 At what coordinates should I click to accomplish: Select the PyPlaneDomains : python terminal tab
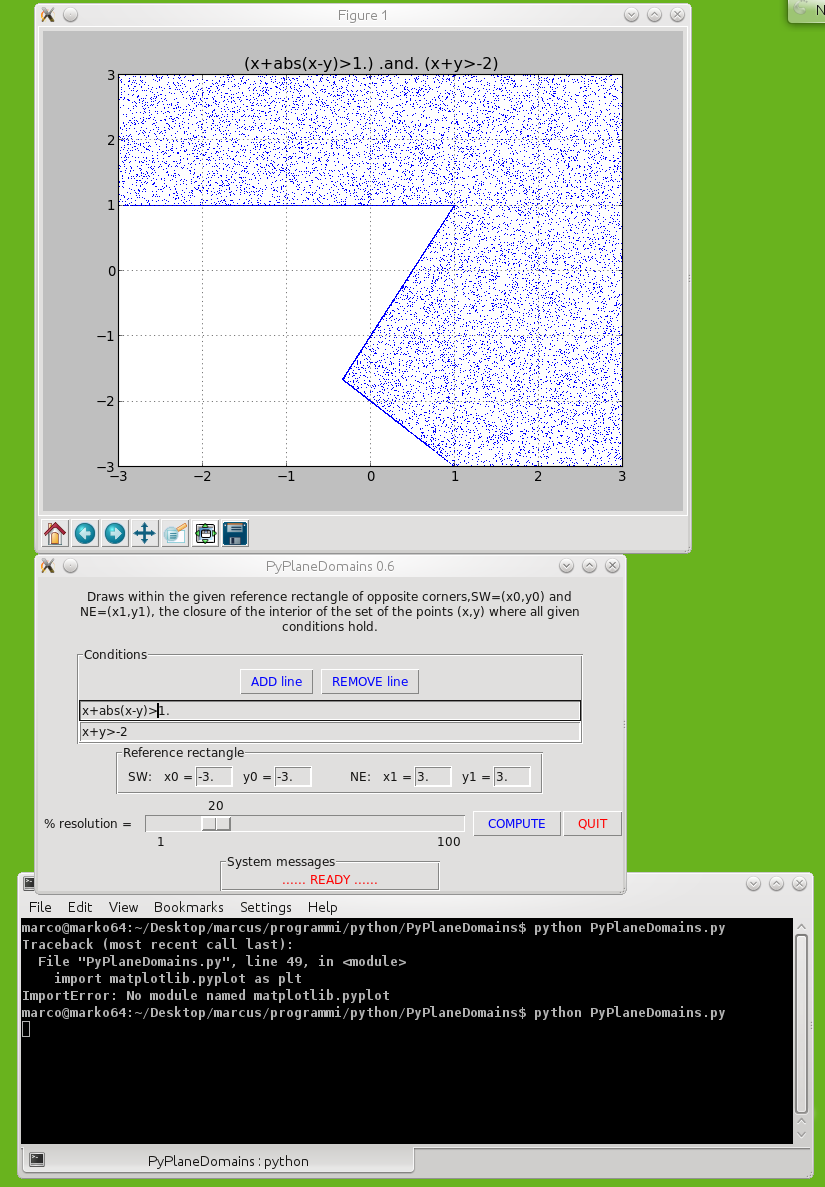219,1161
